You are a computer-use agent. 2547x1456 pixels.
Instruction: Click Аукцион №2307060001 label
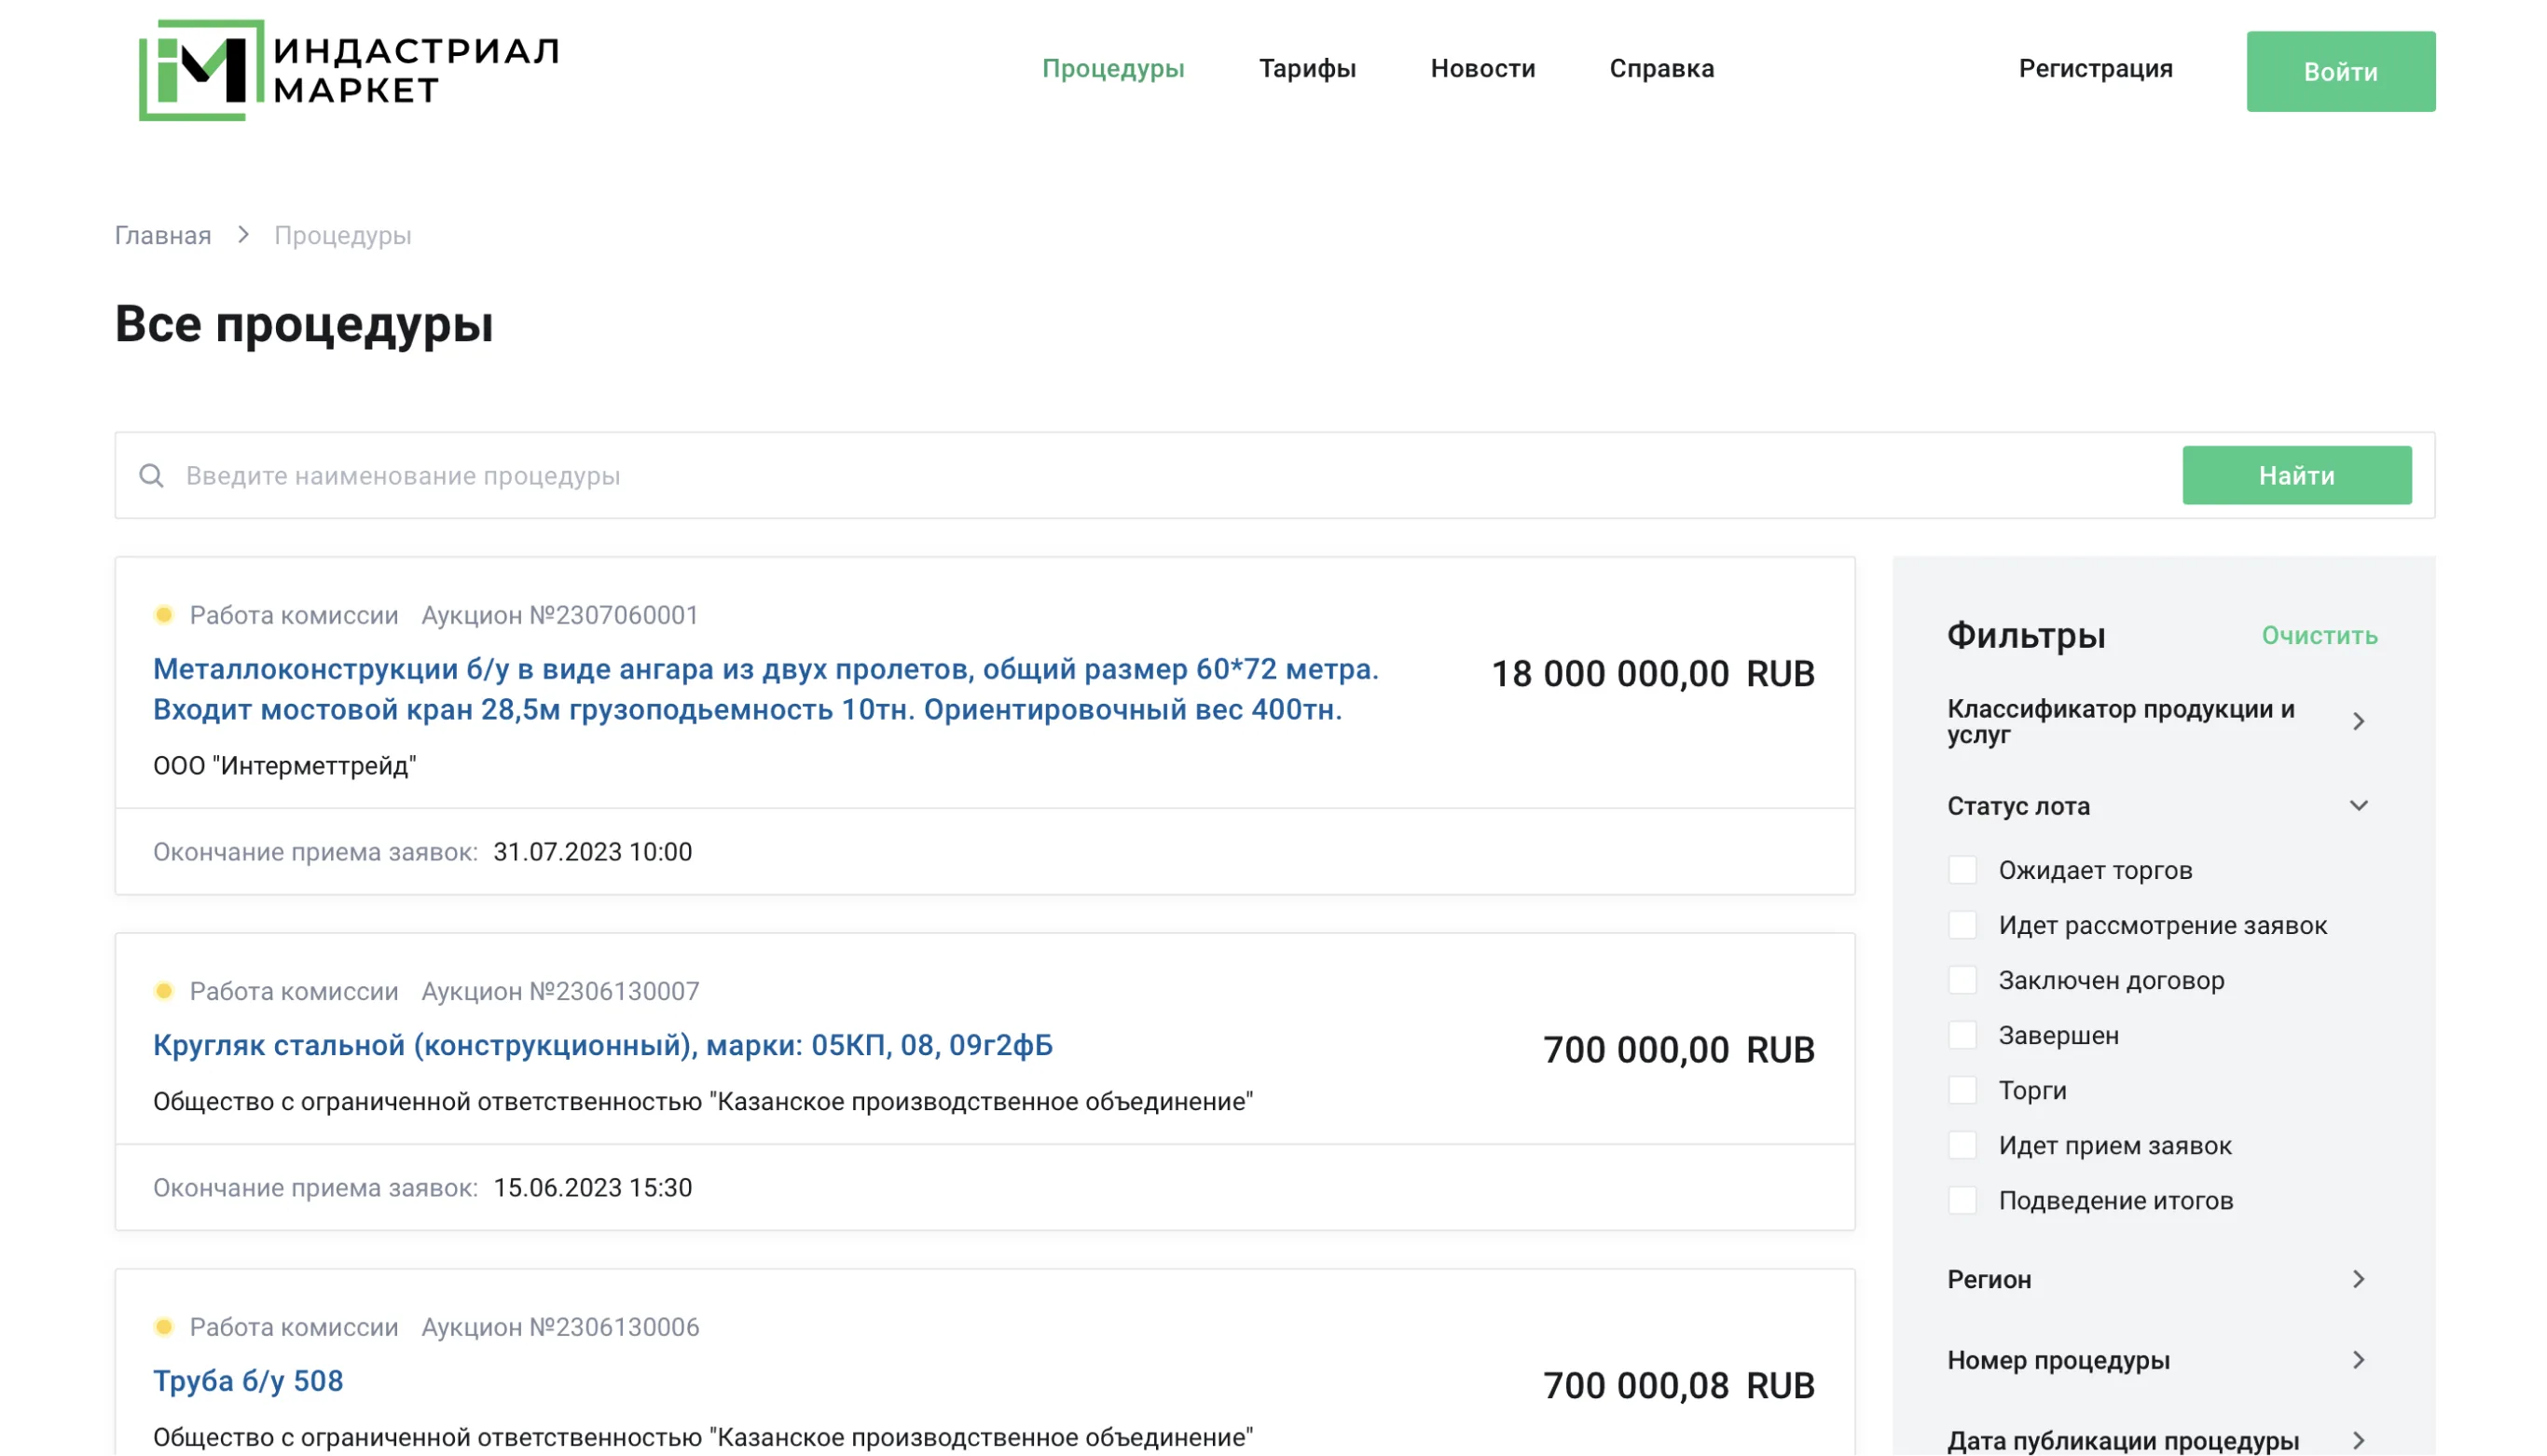tap(560, 615)
